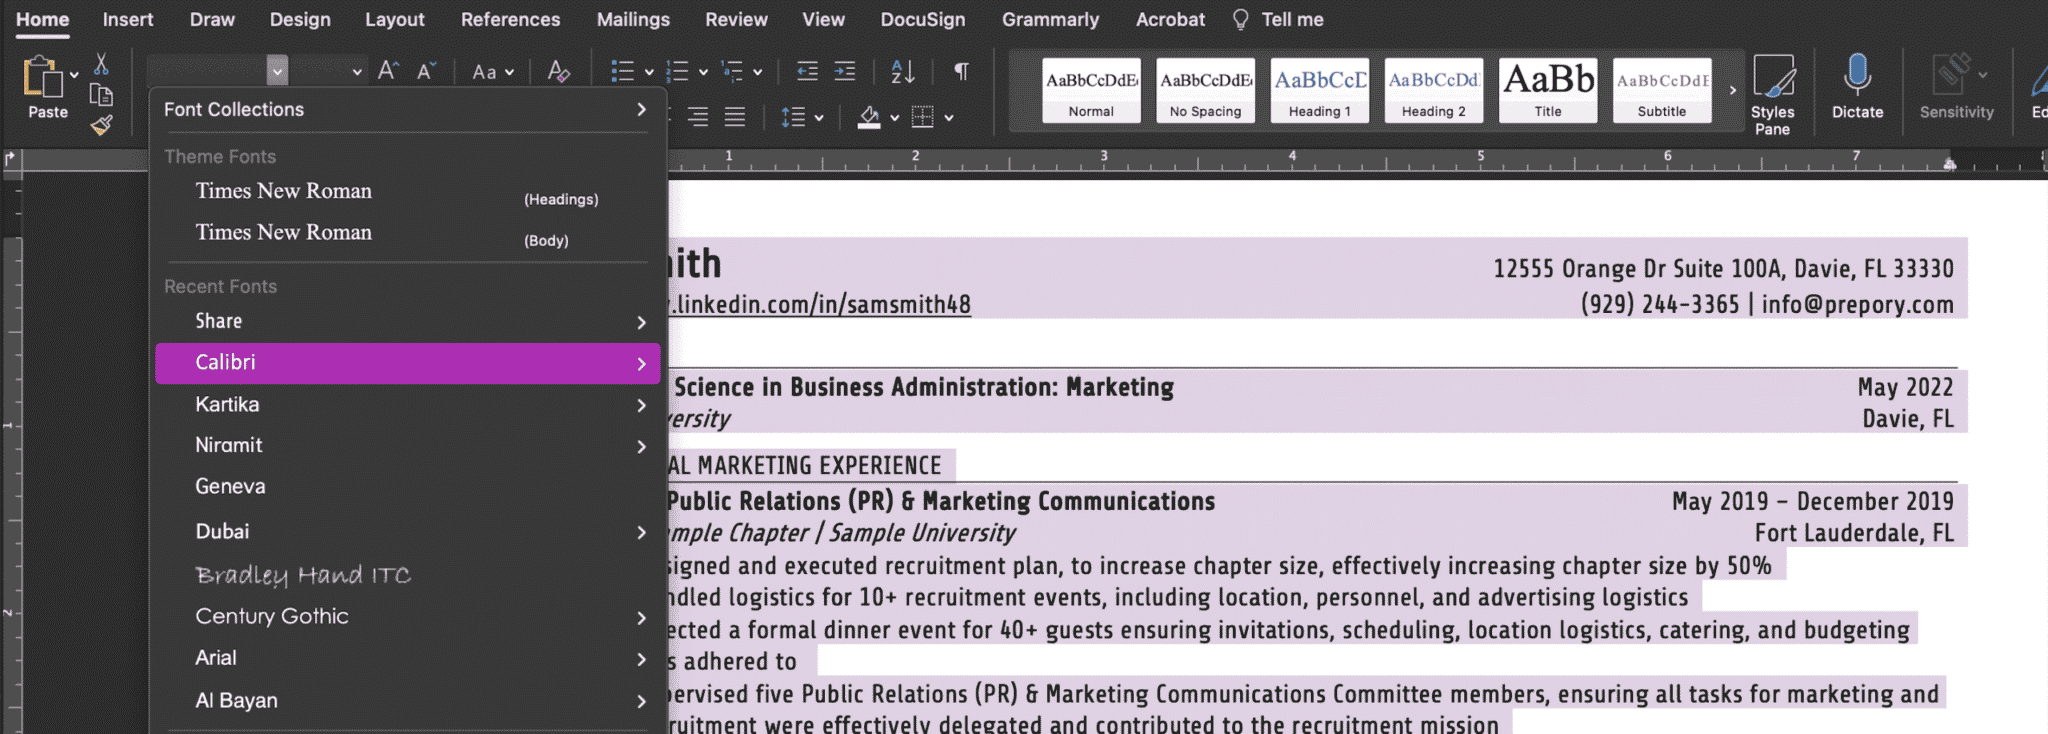Toggle justify text alignment
Image resolution: width=2048 pixels, height=734 pixels.
coord(735,118)
